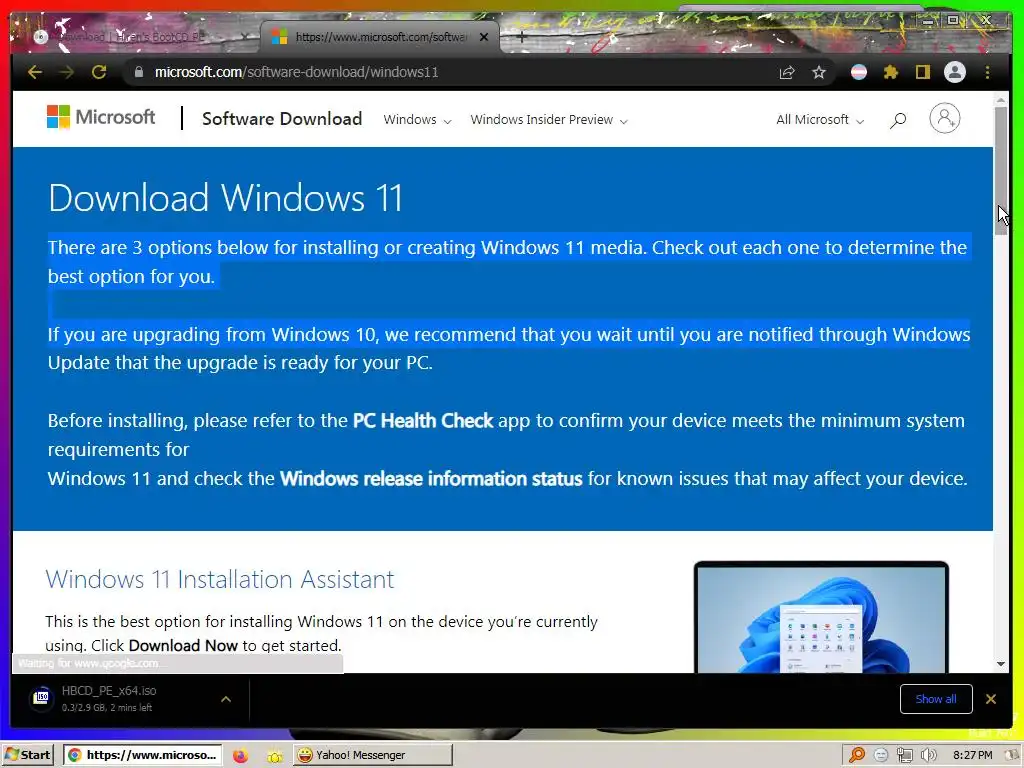The width and height of the screenshot is (1024, 768).
Task: Open the Chrome profile avatar
Action: click(x=955, y=72)
